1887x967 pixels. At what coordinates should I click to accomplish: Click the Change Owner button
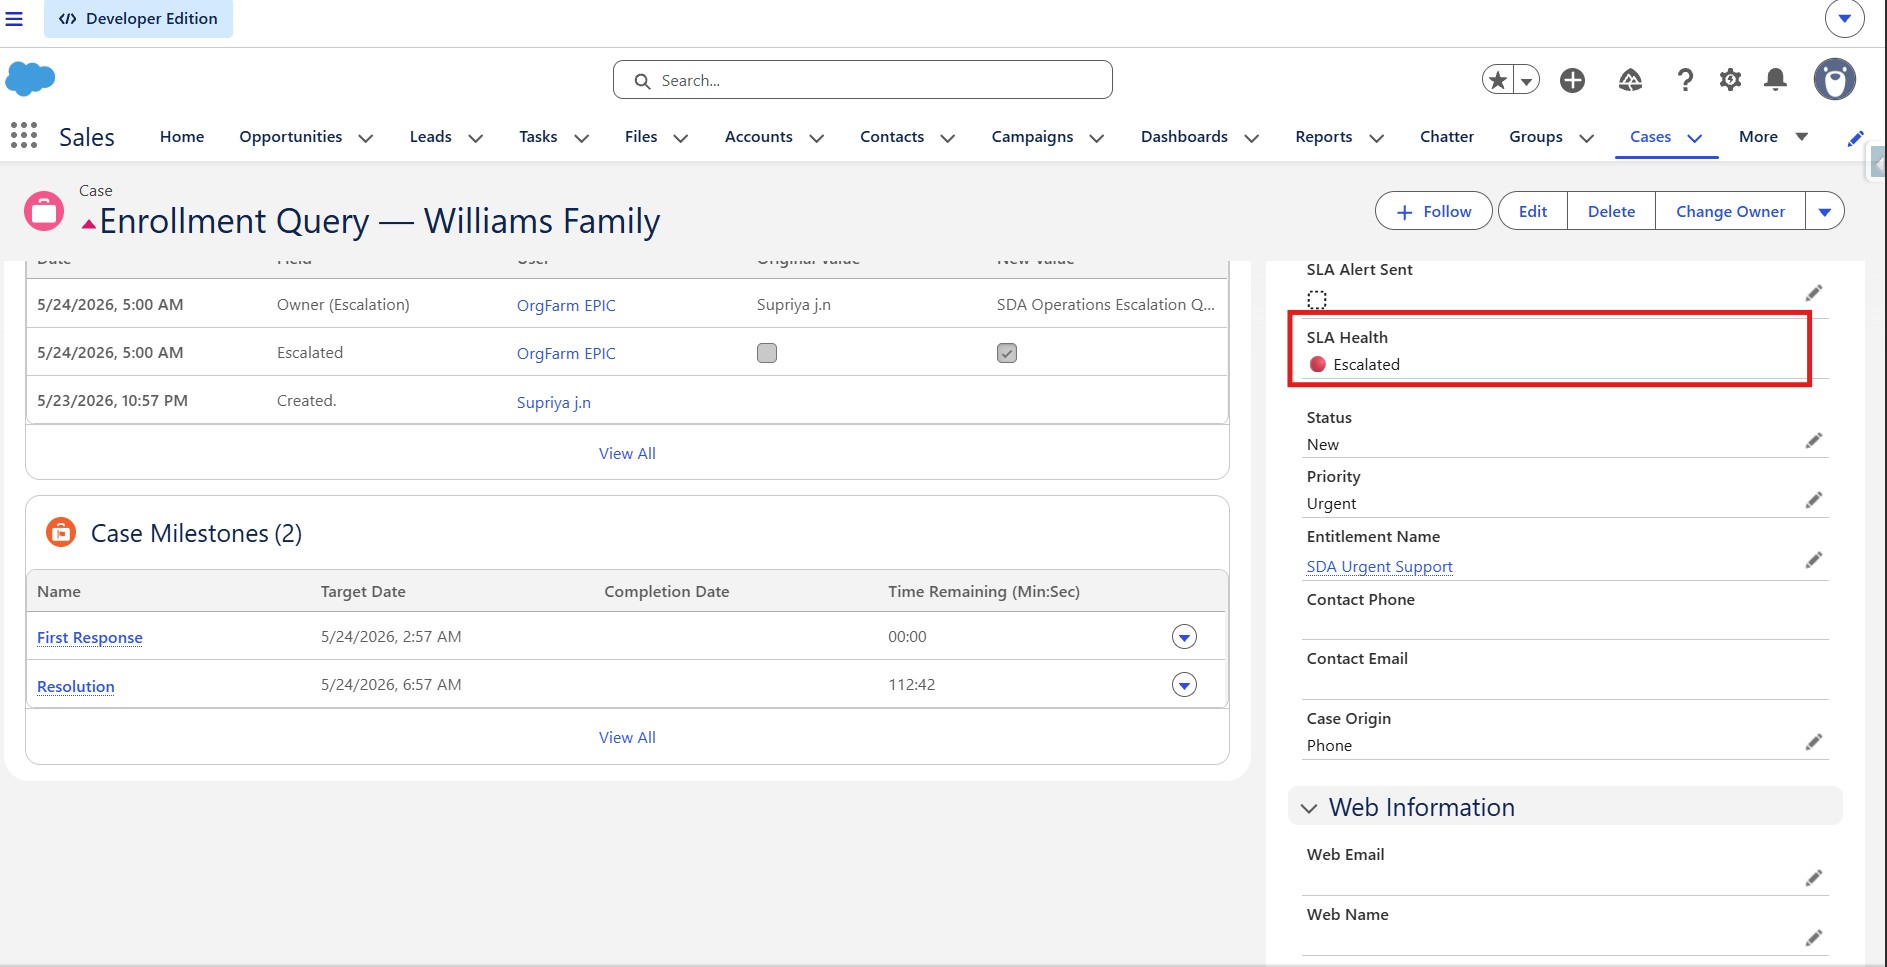click(x=1730, y=211)
